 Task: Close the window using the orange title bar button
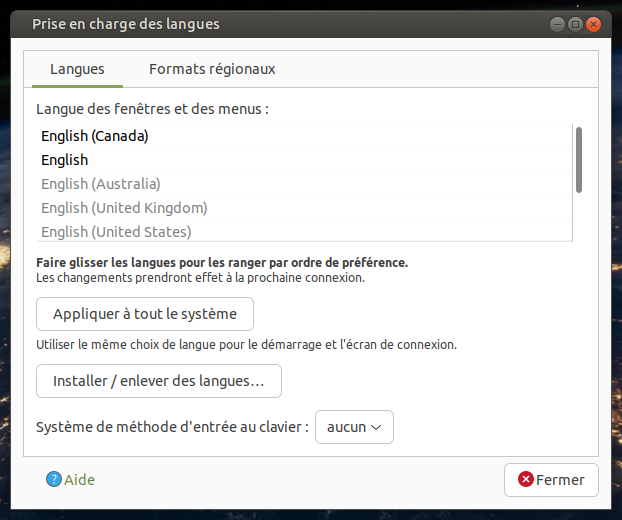coord(594,24)
